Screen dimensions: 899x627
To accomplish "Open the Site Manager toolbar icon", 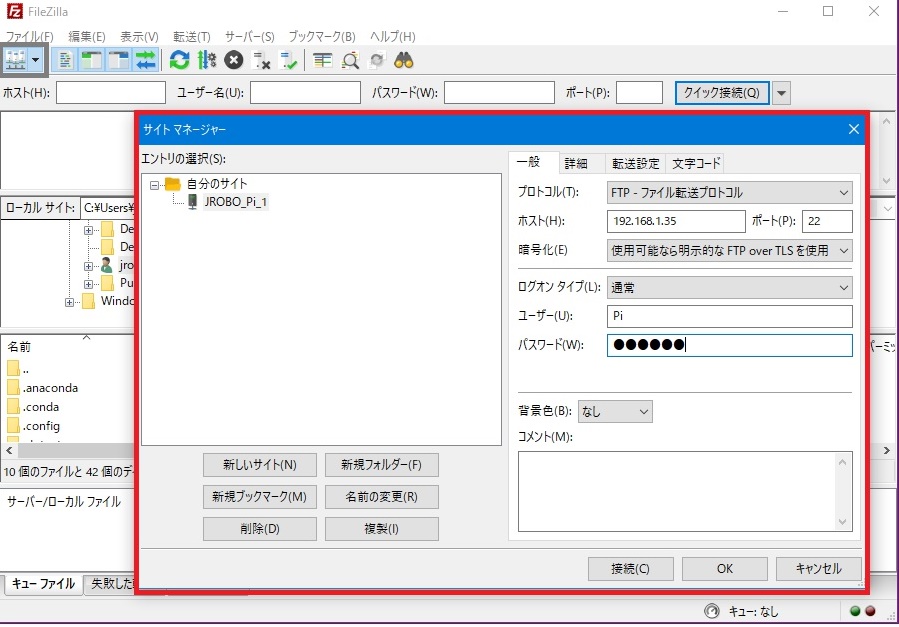I will [15, 60].
